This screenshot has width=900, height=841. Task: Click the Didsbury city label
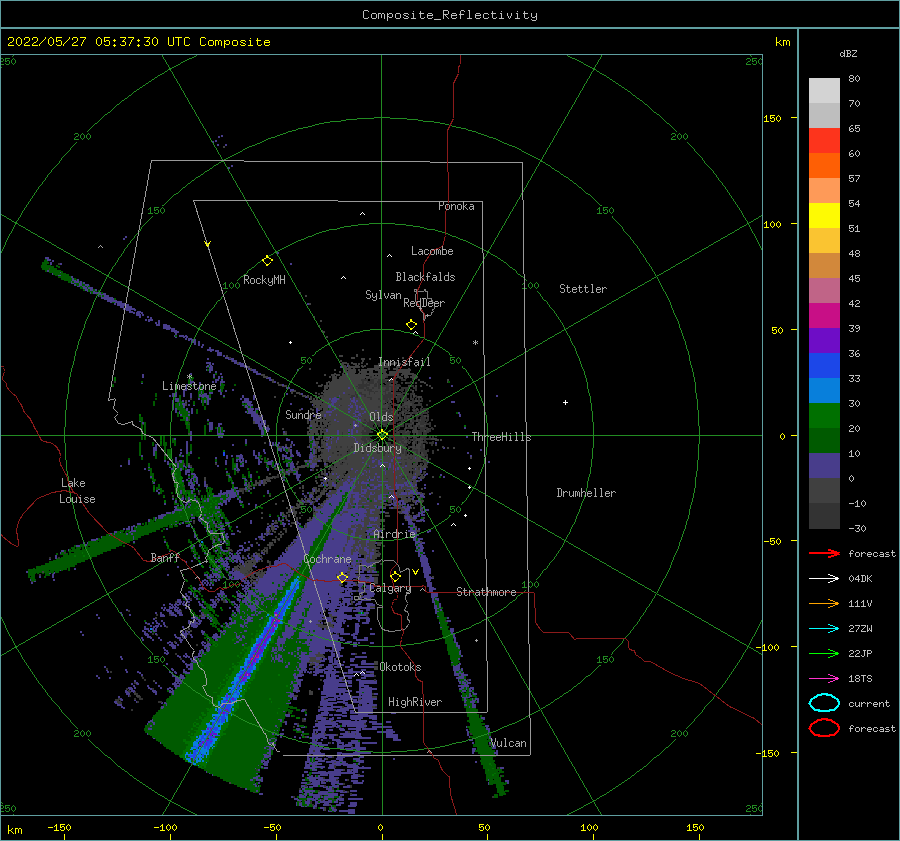point(378,448)
